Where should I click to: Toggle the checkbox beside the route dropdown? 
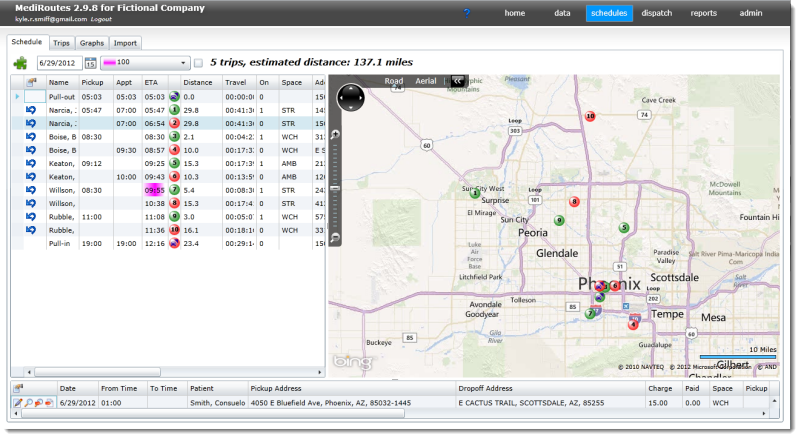coord(198,63)
